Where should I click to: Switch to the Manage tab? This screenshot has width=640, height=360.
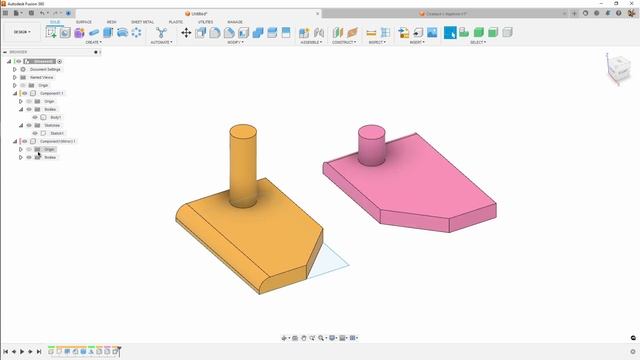pos(235,22)
